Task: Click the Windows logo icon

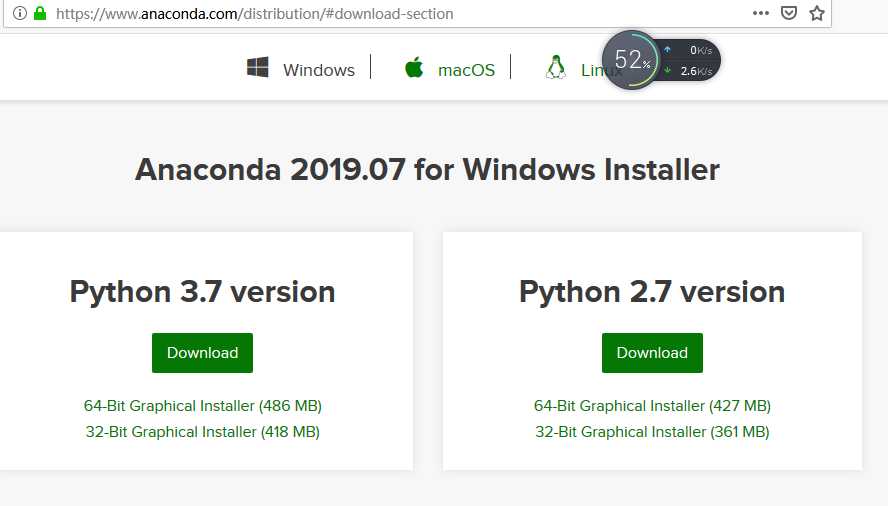Action: pyautogui.click(x=258, y=68)
